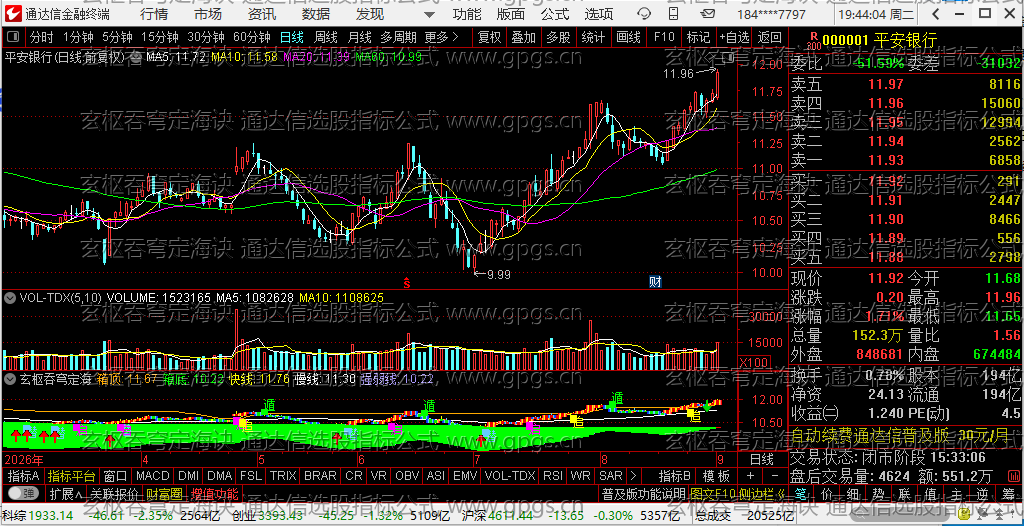Click the 叠加 overlay button
Image resolution: width=1024 pixels, height=526 pixels.
(524, 37)
